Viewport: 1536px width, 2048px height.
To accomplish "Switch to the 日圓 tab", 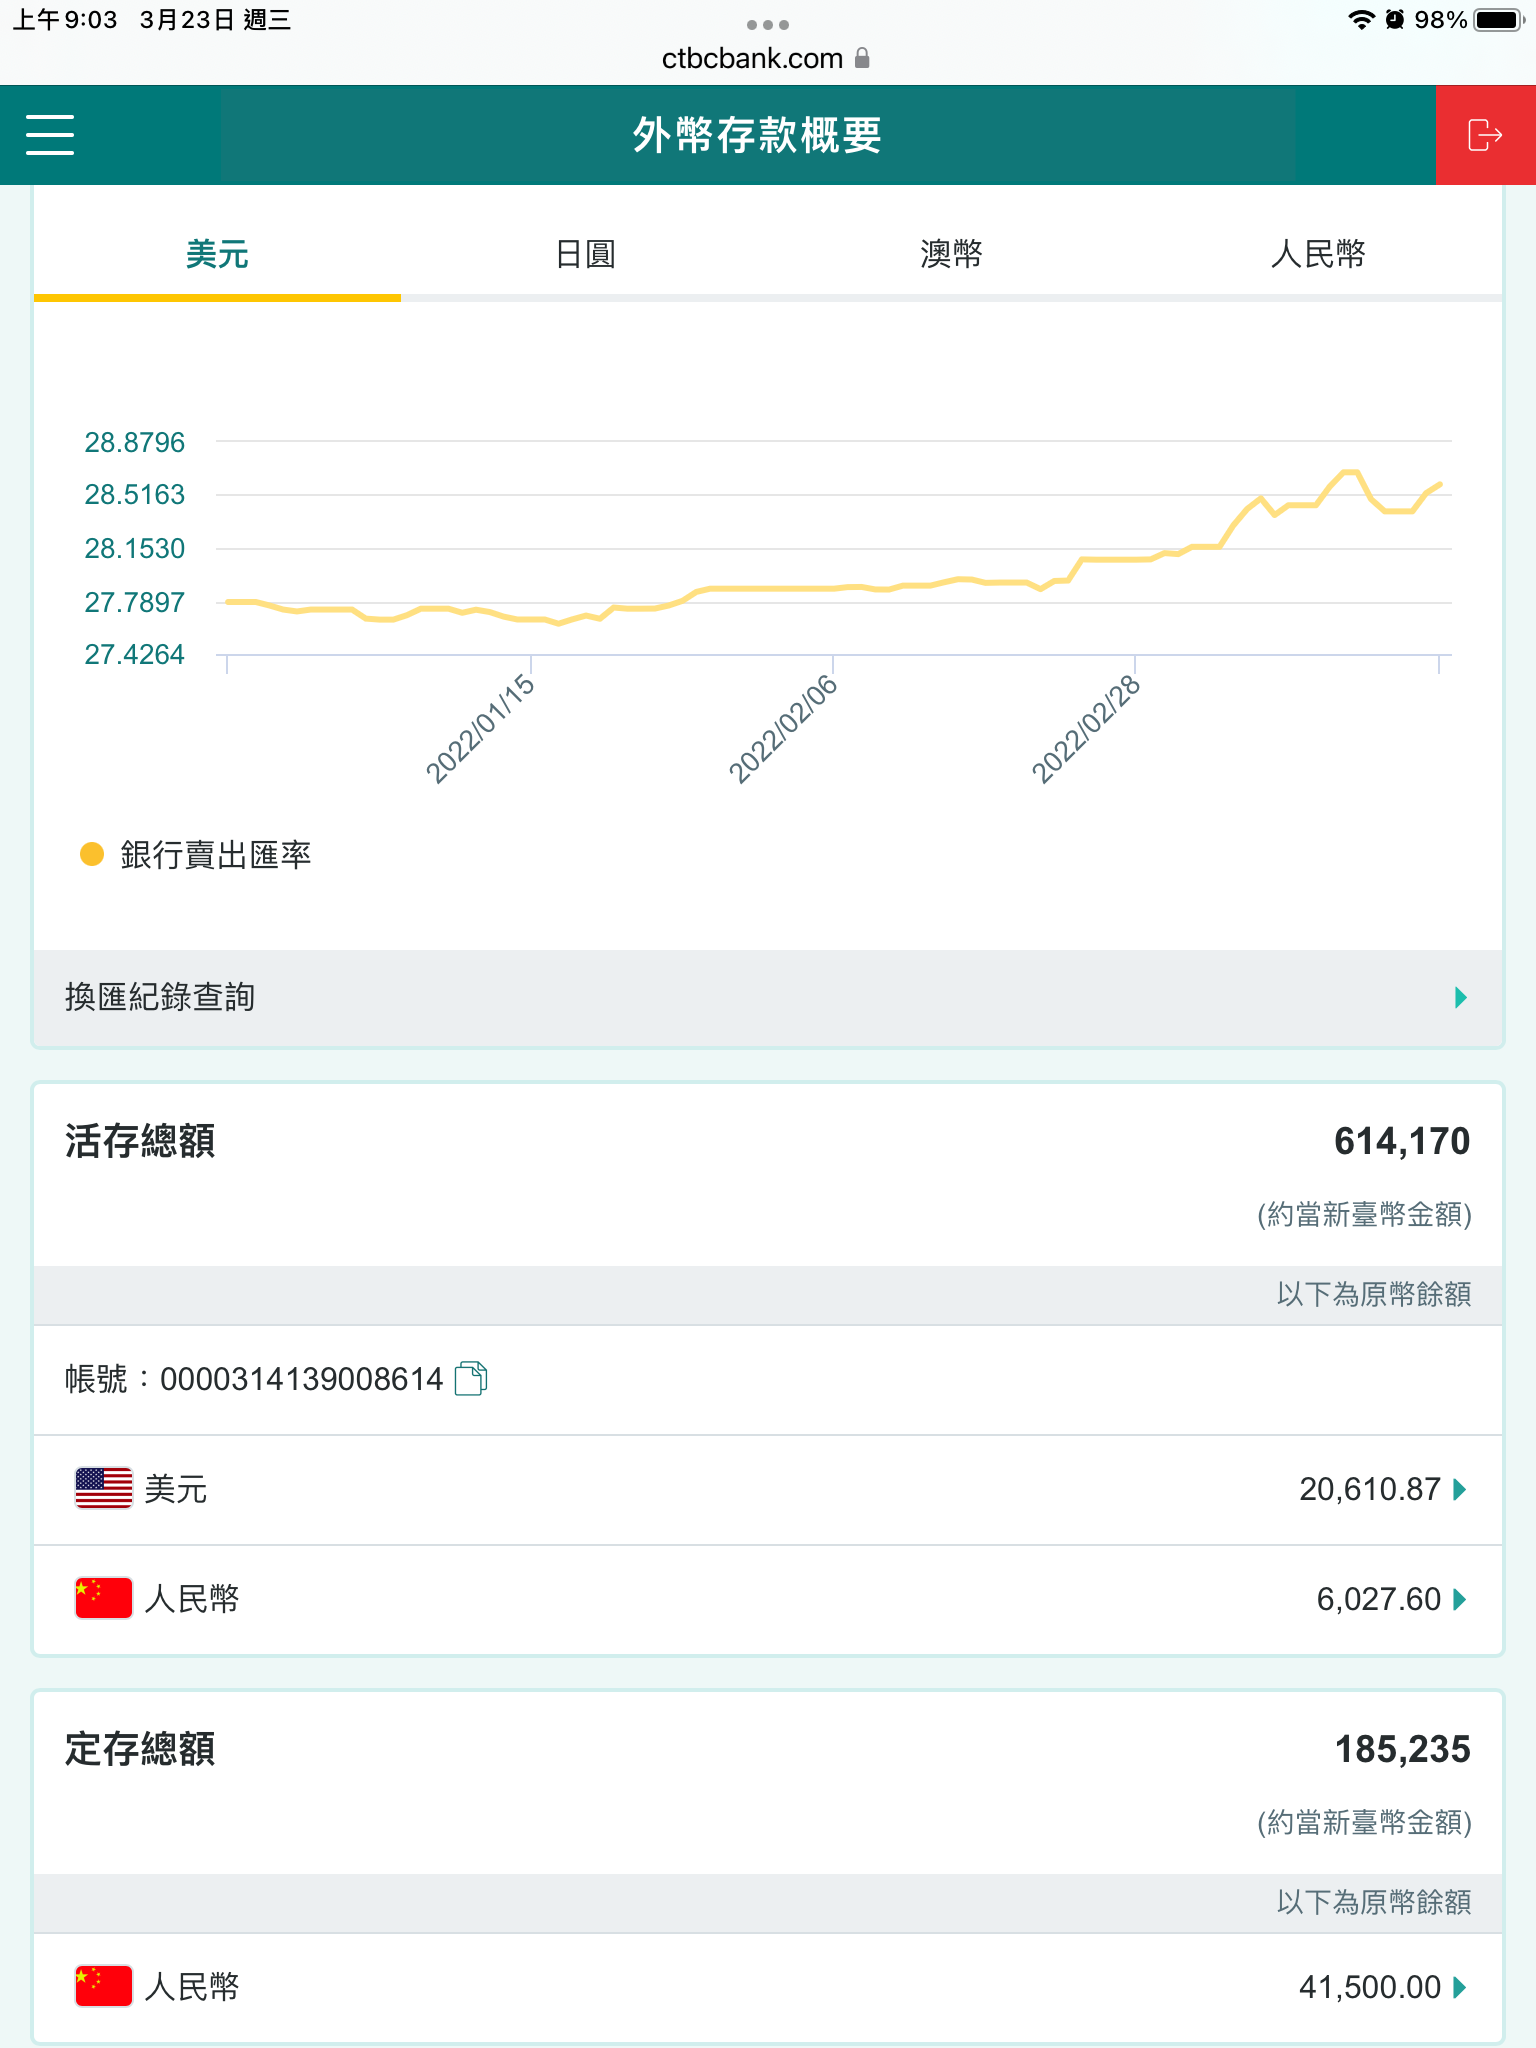I will click(585, 255).
